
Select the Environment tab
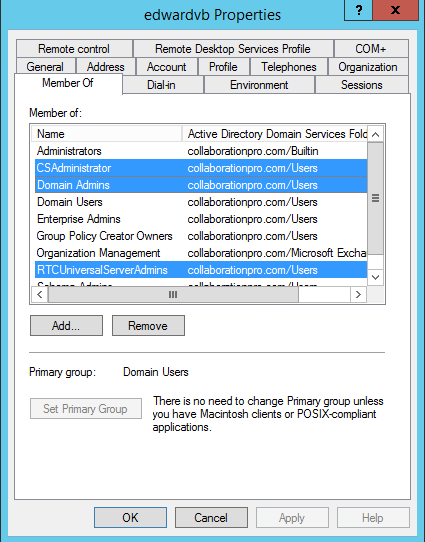tap(259, 85)
